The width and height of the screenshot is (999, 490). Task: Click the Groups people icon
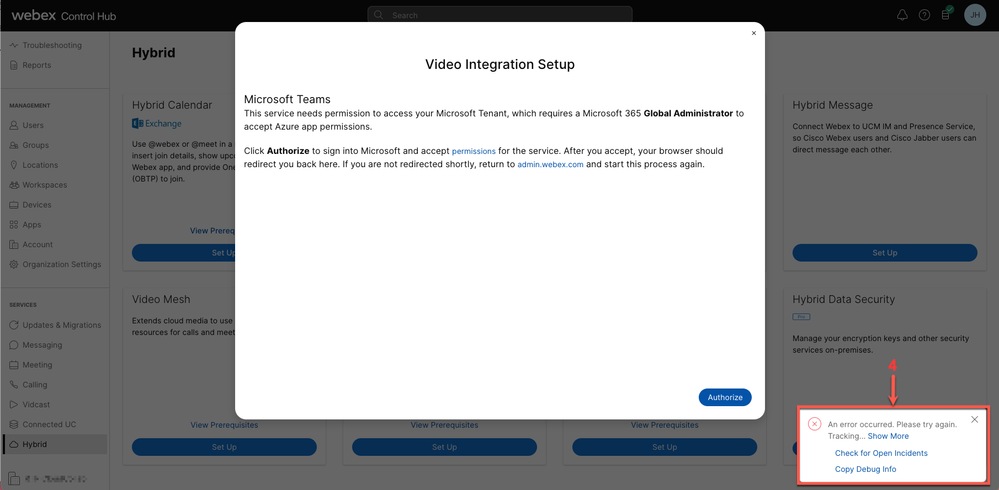13,145
